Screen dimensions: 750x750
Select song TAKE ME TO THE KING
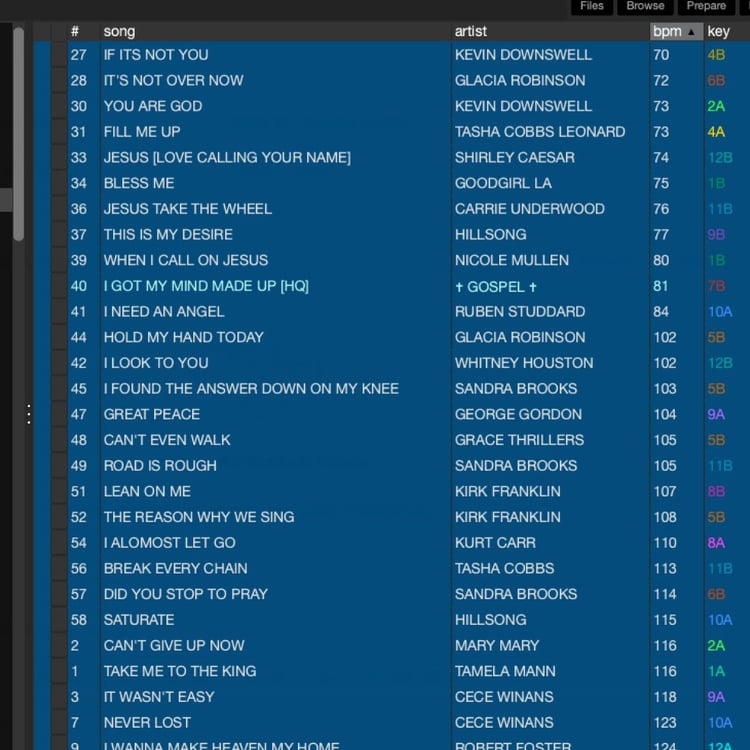(x=180, y=671)
